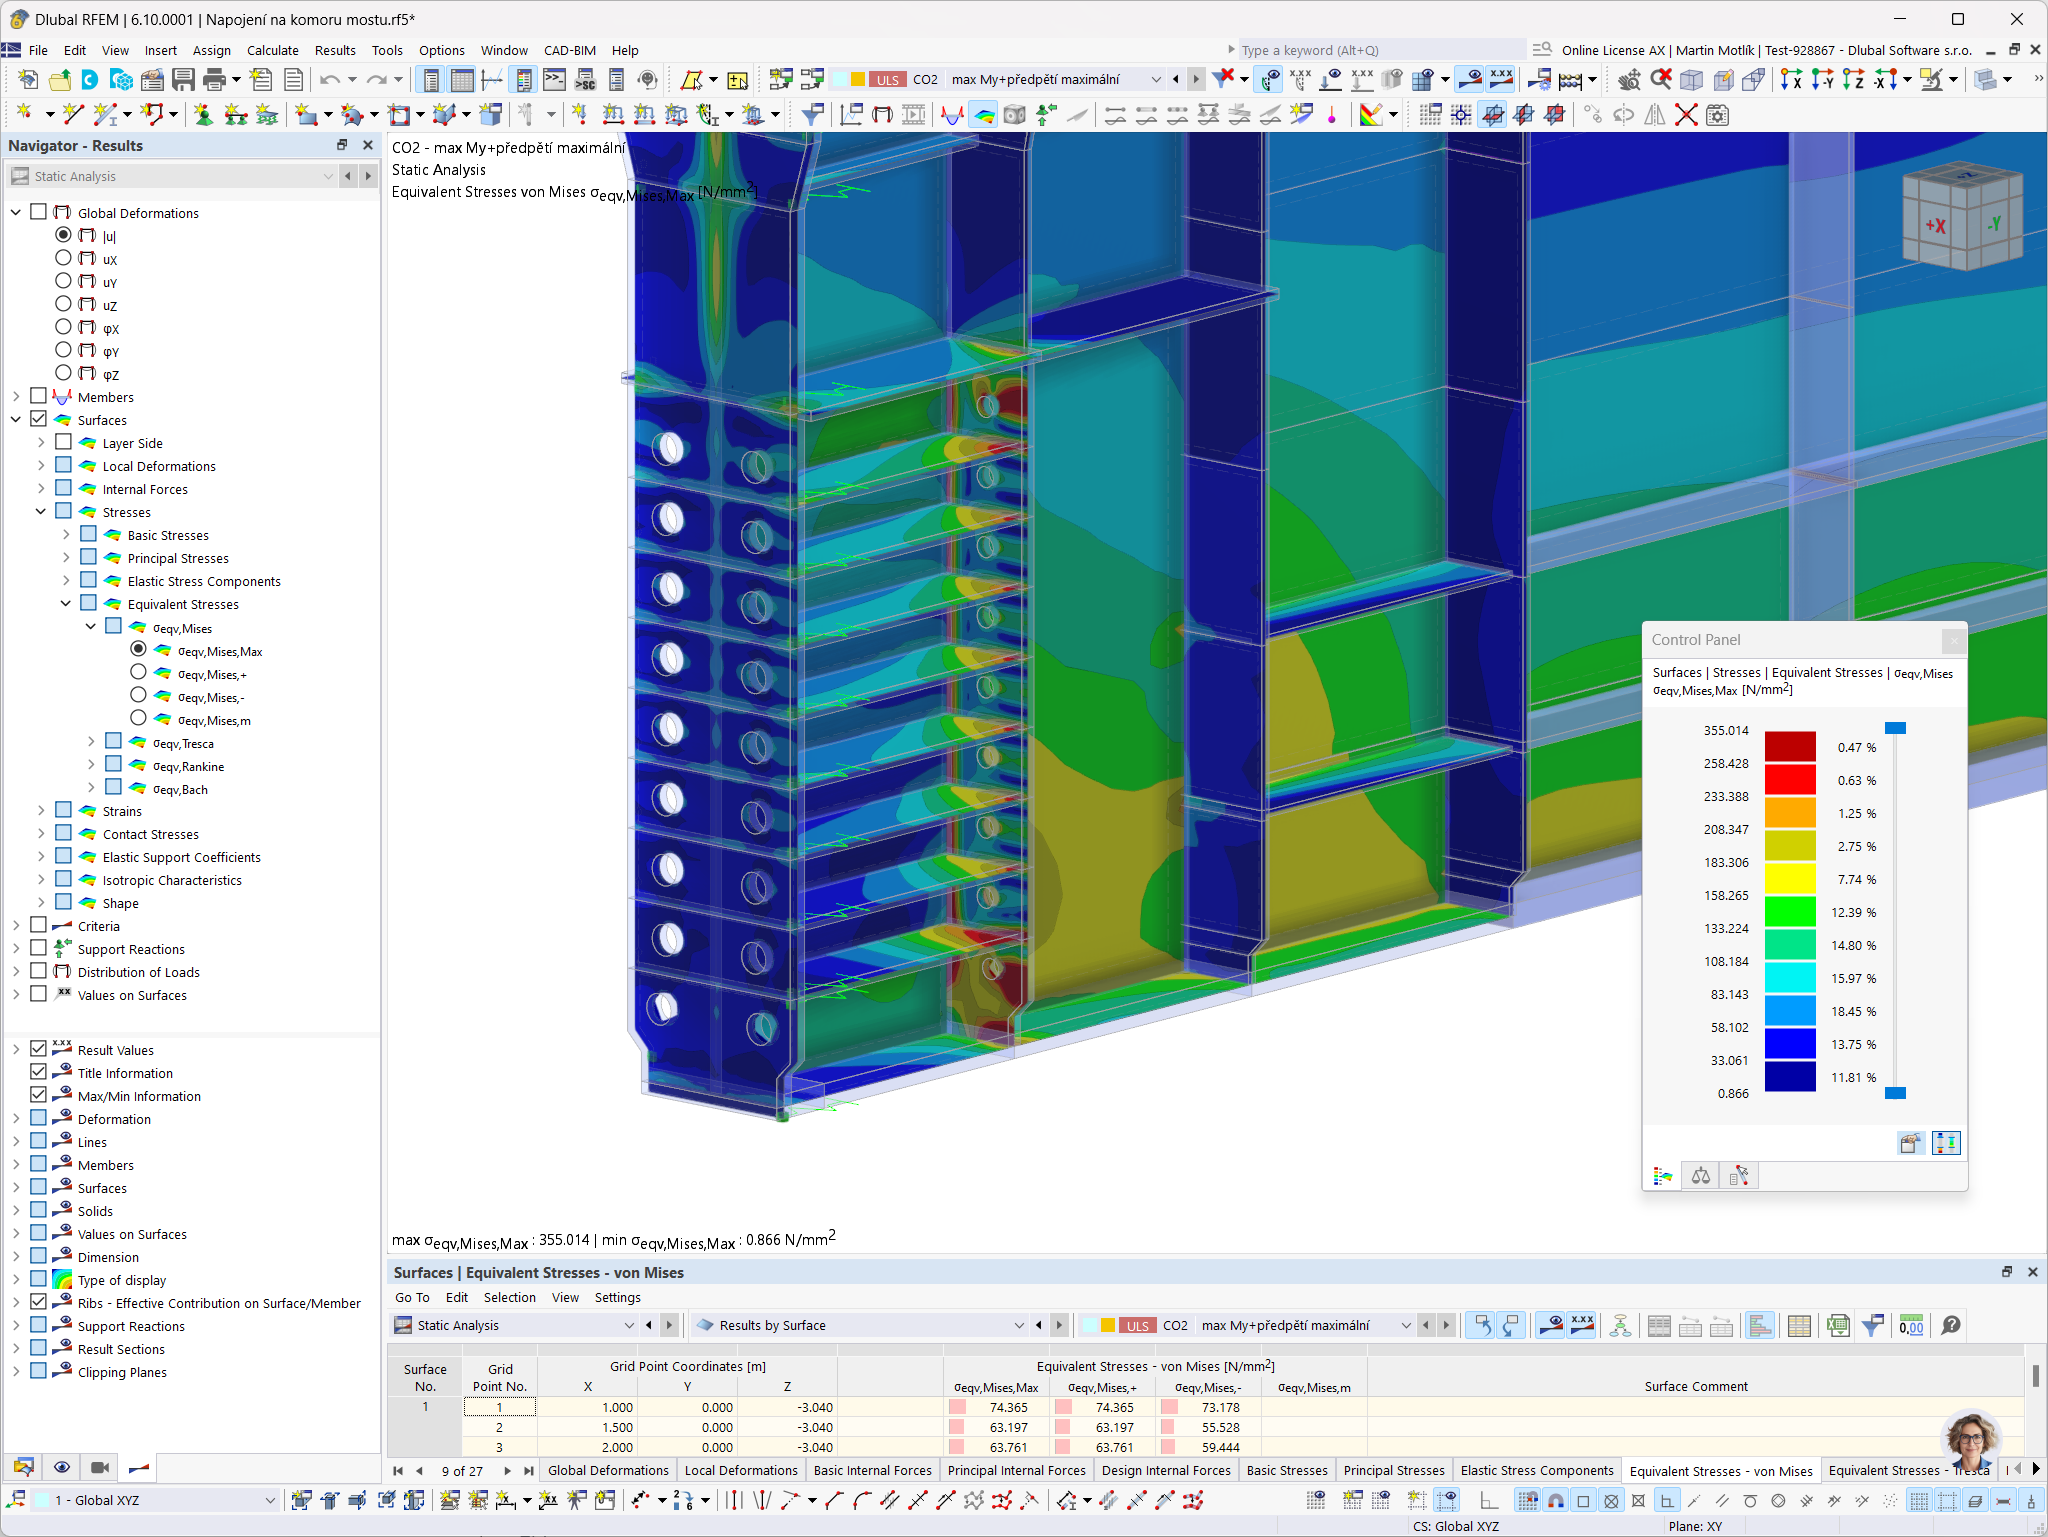Export the results table to Excel
Viewport: 2048px width, 1537px height.
tap(1838, 1325)
